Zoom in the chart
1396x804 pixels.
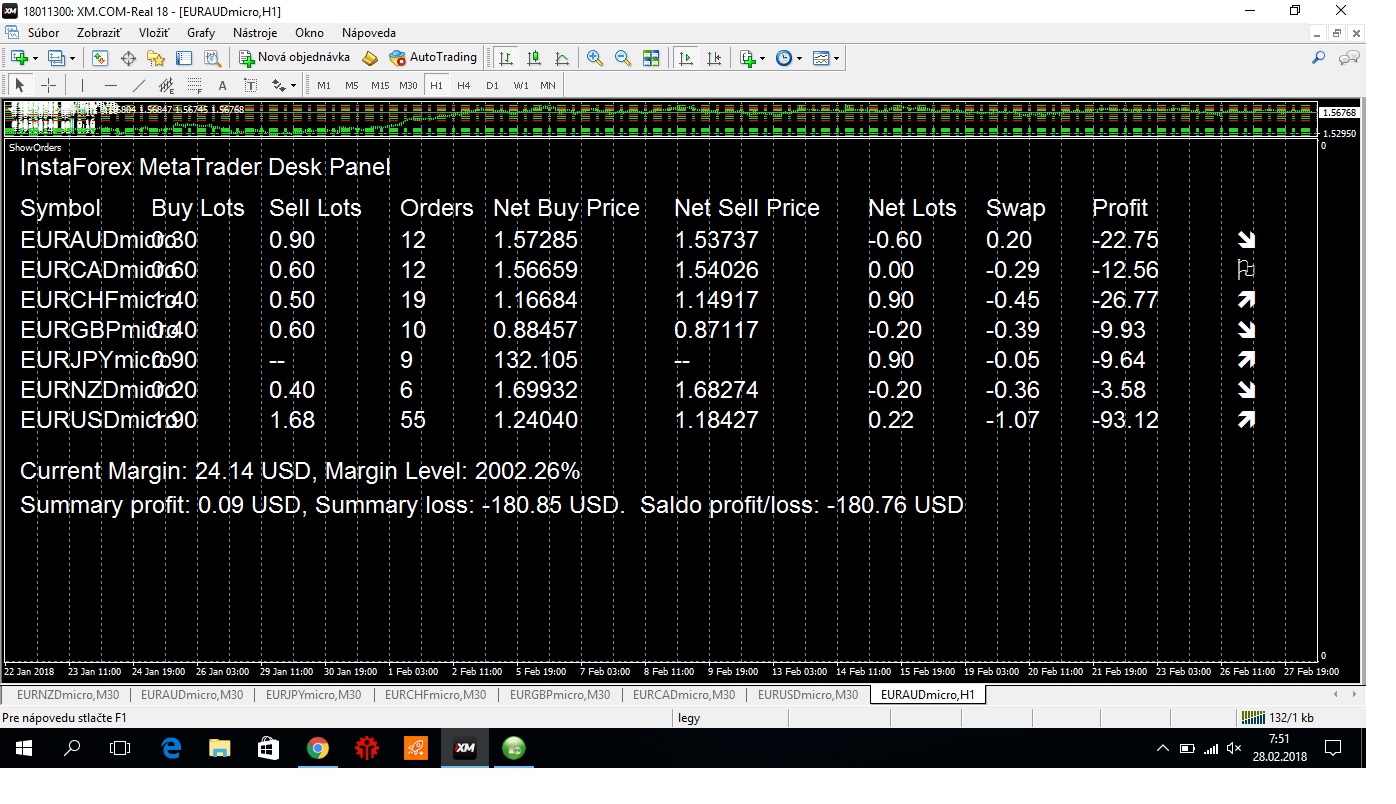595,58
